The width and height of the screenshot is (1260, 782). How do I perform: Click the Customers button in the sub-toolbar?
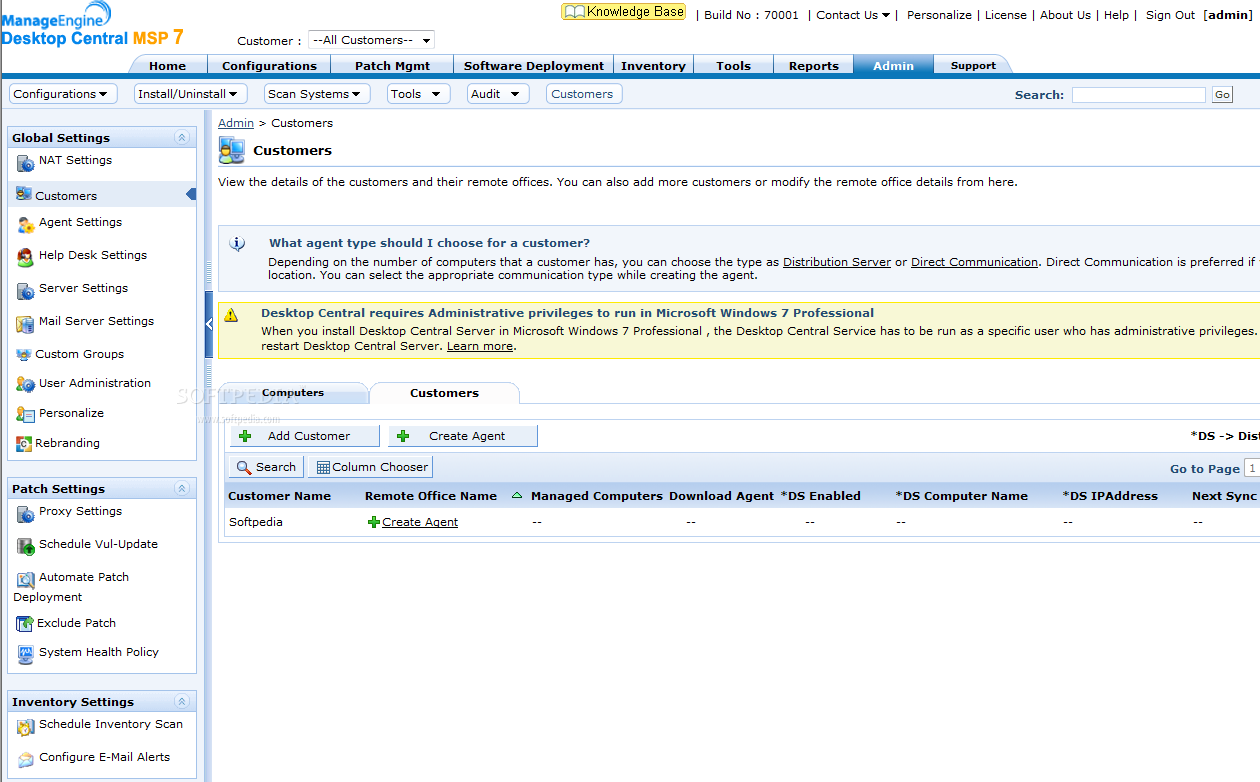tap(582, 94)
